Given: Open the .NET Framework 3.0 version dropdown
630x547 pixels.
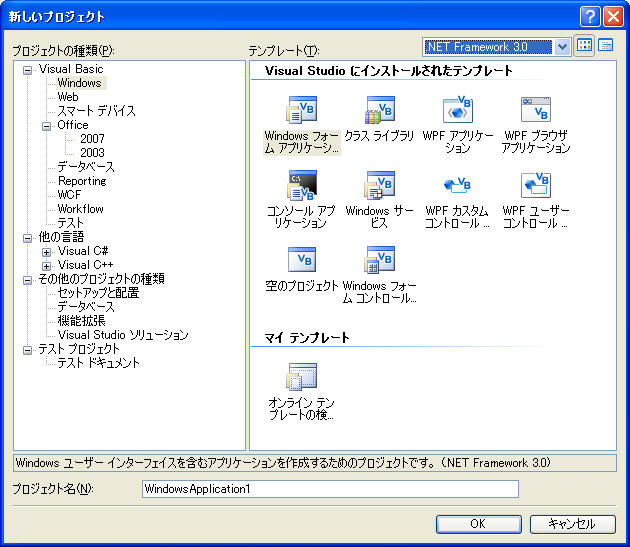Looking at the screenshot, I should coord(562,47).
